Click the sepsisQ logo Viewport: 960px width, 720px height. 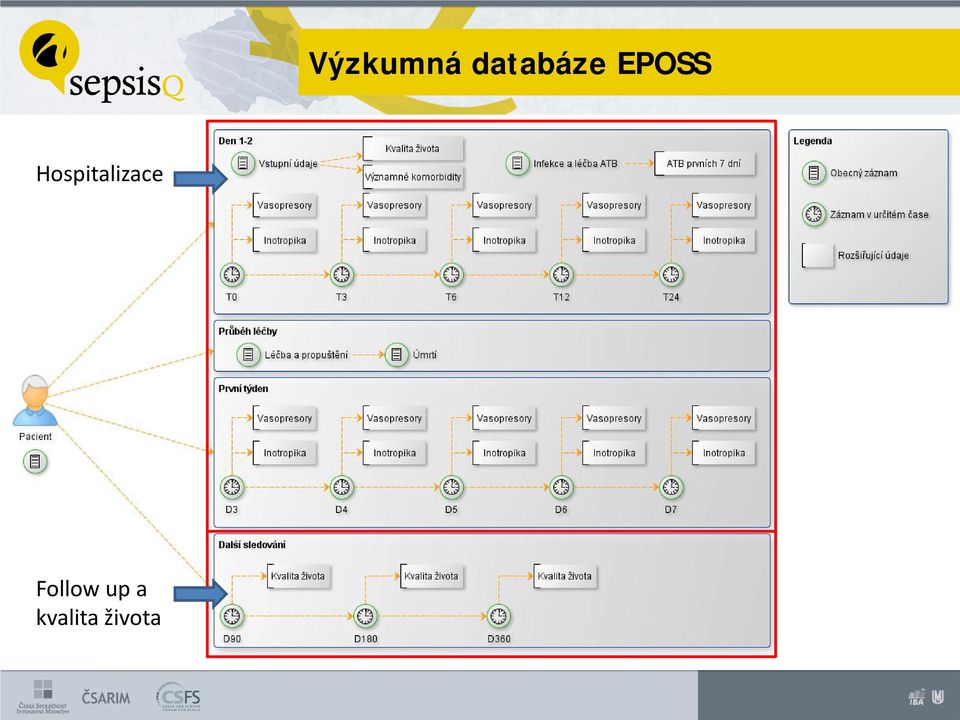click(x=101, y=62)
